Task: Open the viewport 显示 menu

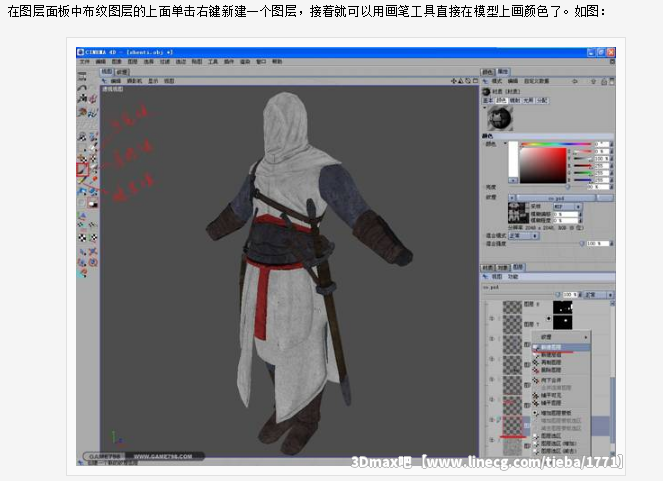Action: [153, 81]
